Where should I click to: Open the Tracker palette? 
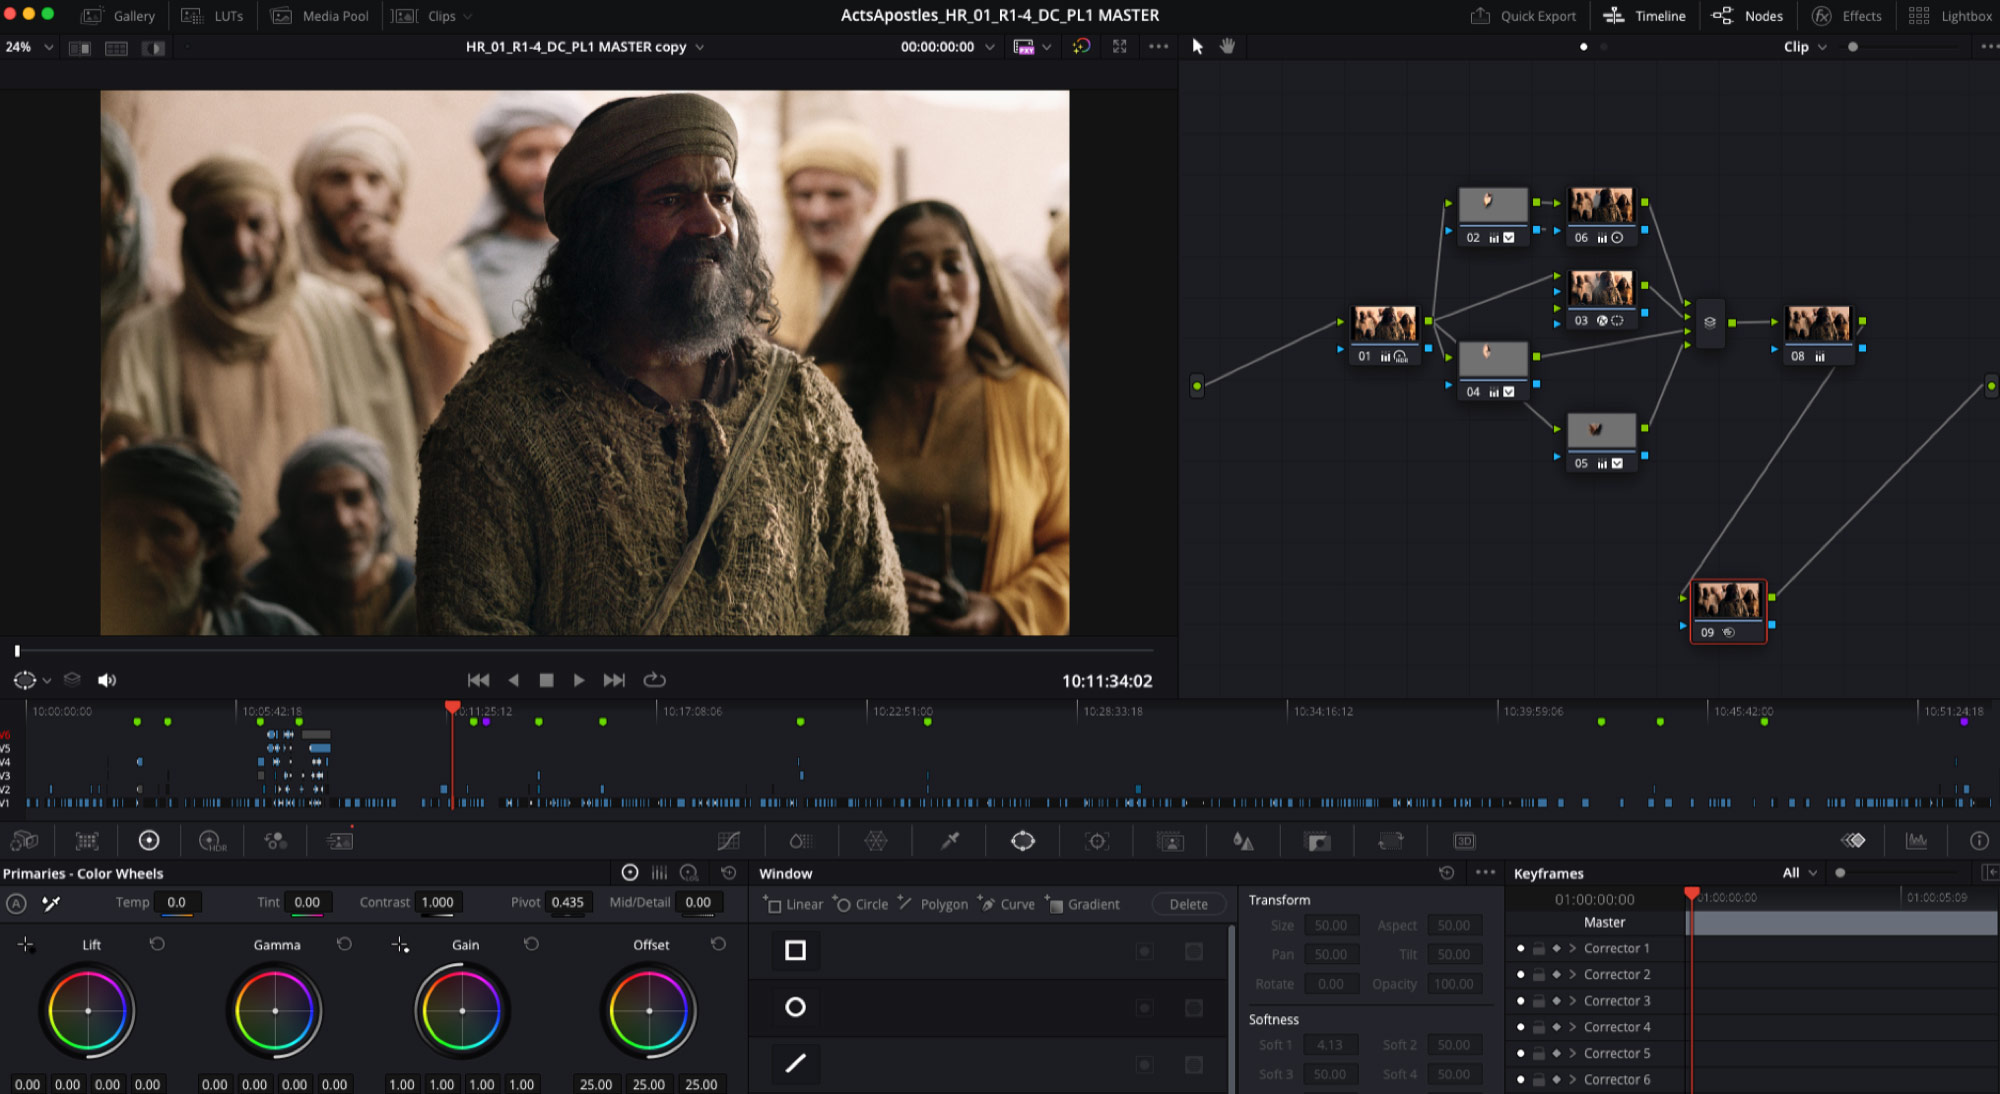click(x=1097, y=841)
